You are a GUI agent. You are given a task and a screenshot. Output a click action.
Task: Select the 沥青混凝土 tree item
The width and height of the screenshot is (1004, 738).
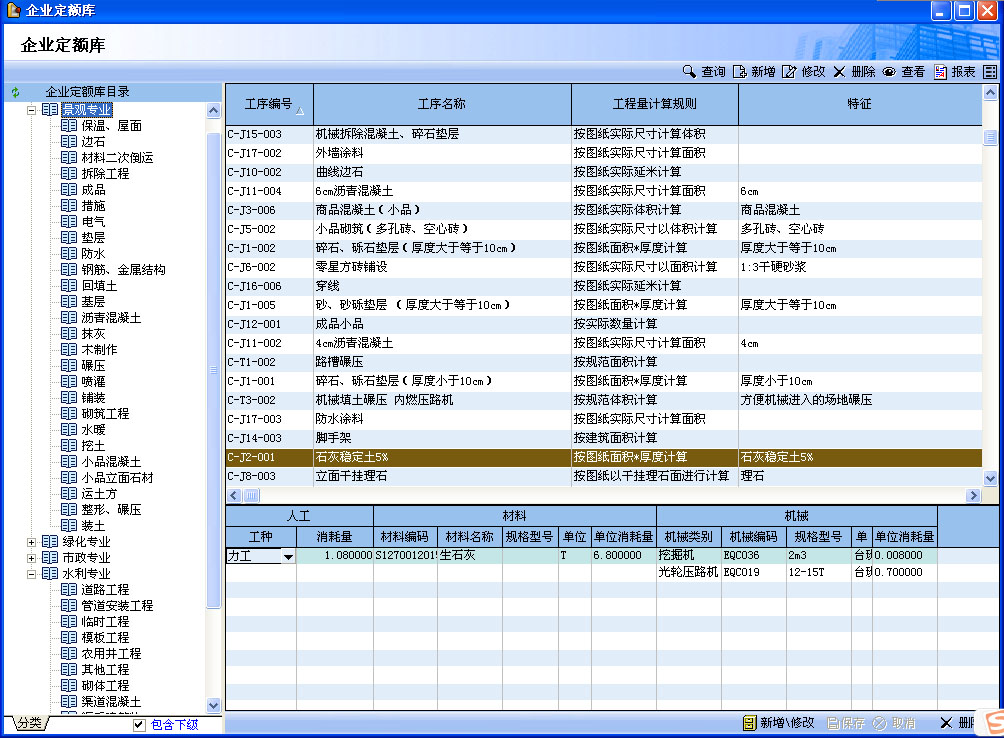tap(110, 318)
